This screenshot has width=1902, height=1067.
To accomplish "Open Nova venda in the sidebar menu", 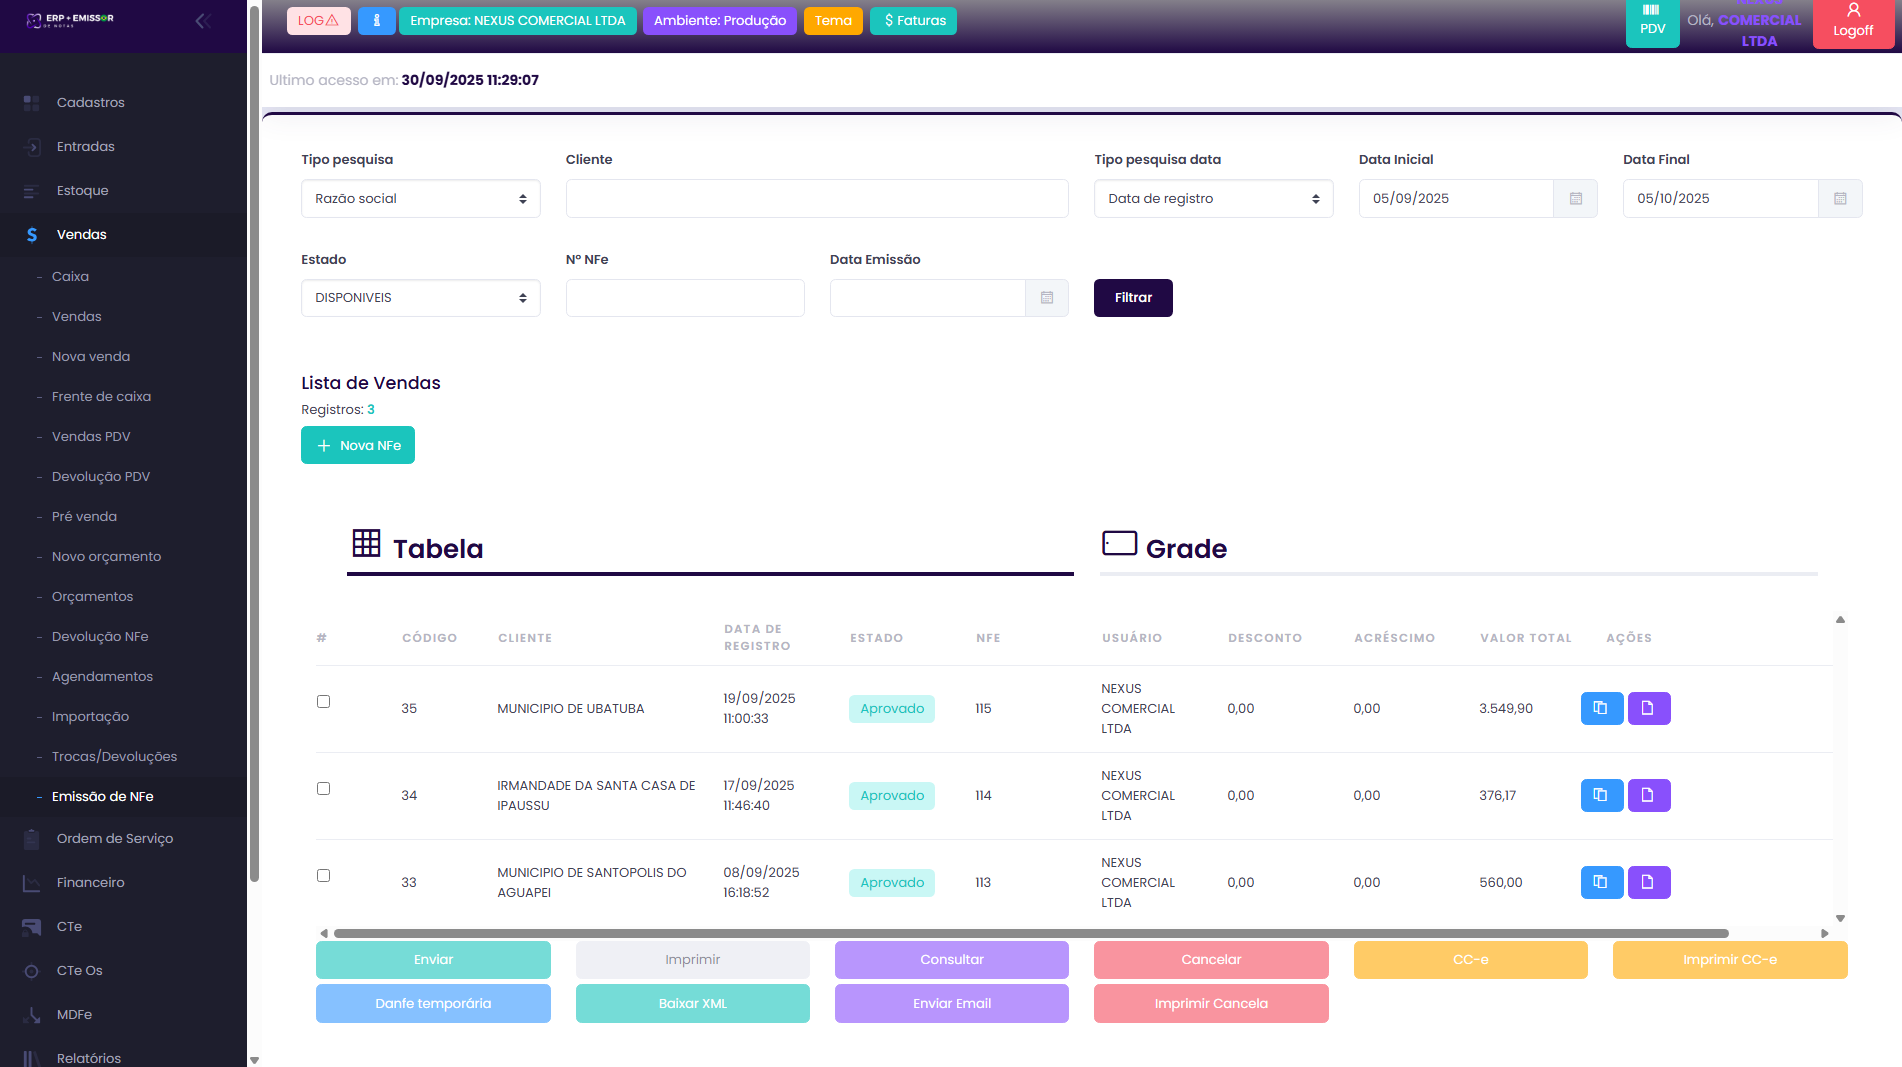I will [x=91, y=357].
